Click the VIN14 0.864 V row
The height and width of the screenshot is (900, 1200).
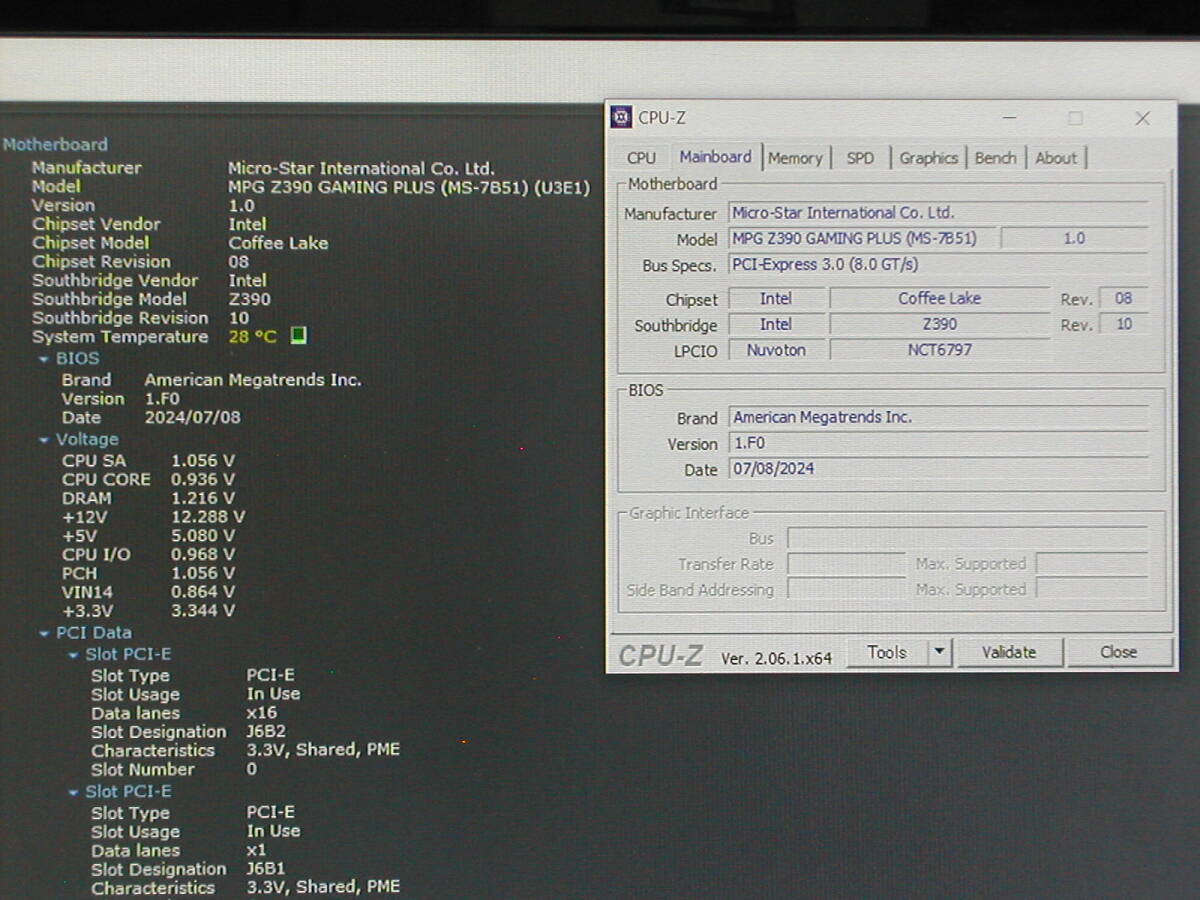point(148,592)
